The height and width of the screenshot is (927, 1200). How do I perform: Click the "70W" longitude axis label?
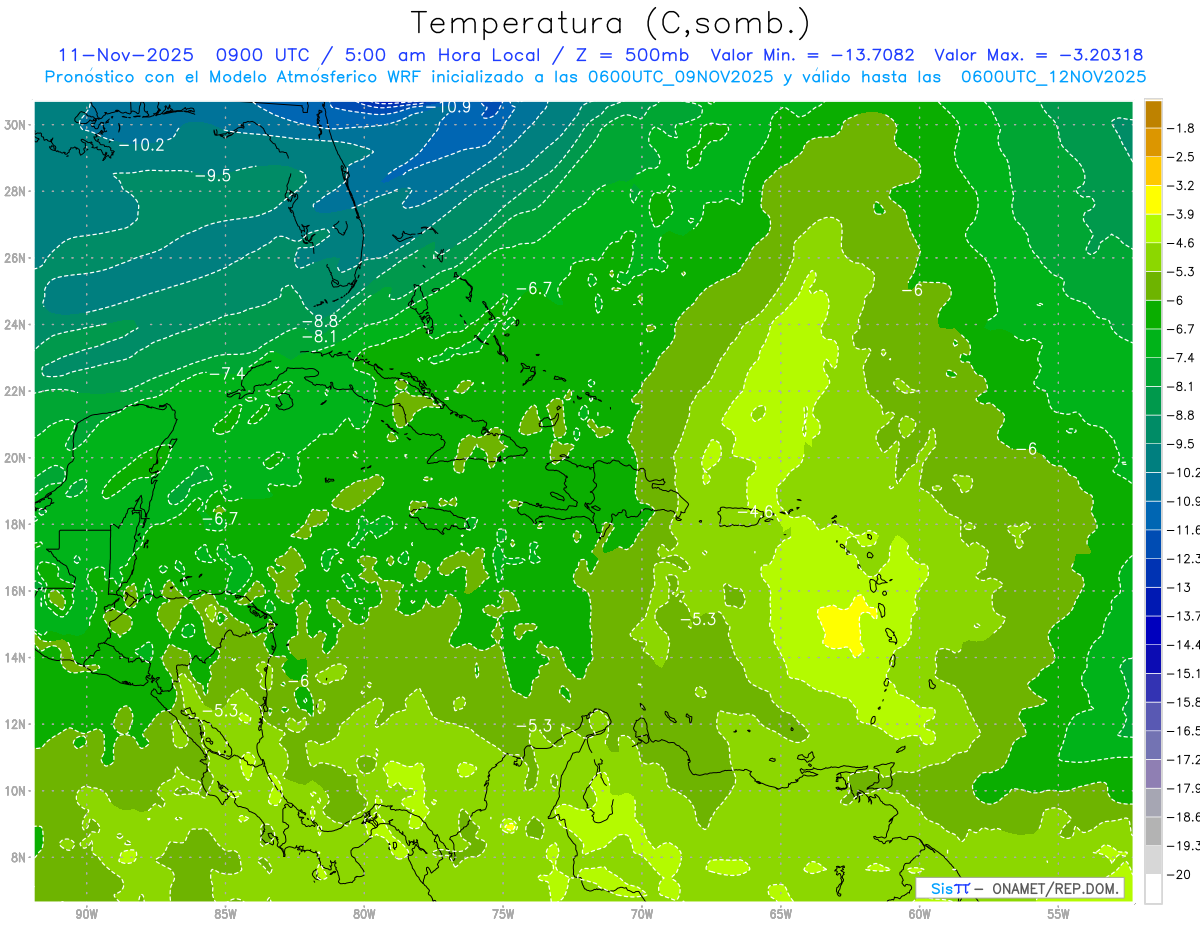642,914
